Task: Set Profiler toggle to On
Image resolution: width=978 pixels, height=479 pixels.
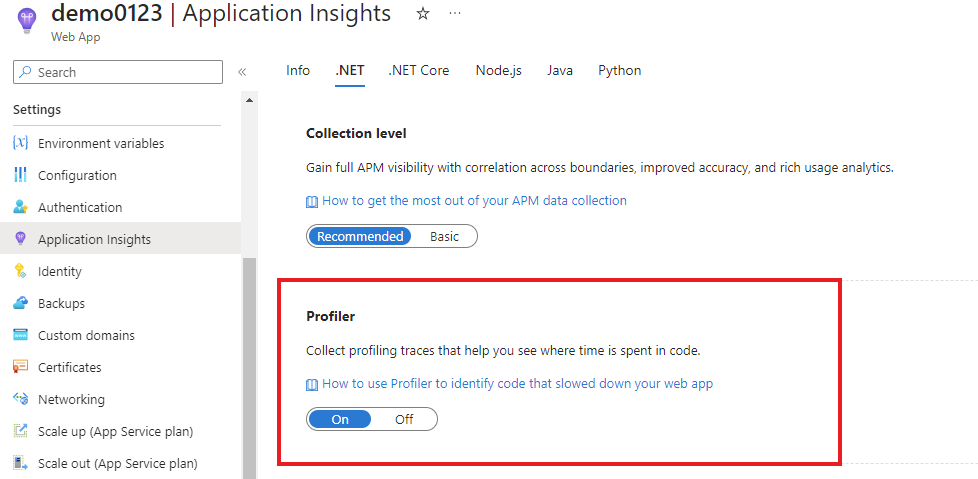Action: click(x=340, y=419)
